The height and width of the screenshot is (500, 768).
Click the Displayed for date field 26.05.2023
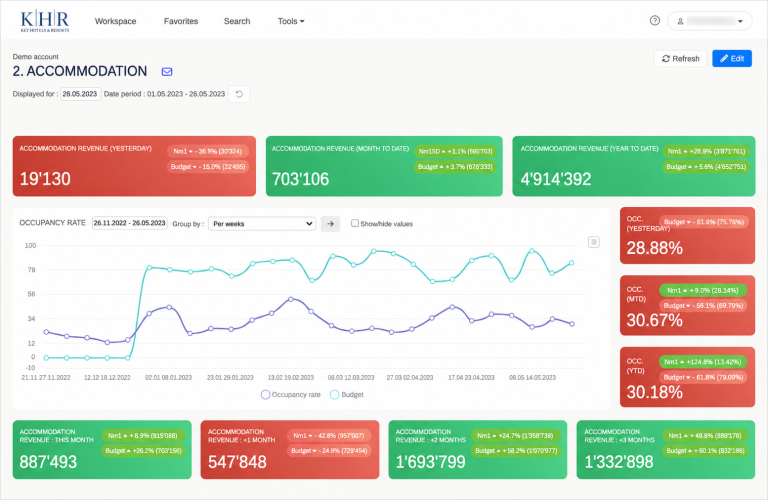pos(80,94)
